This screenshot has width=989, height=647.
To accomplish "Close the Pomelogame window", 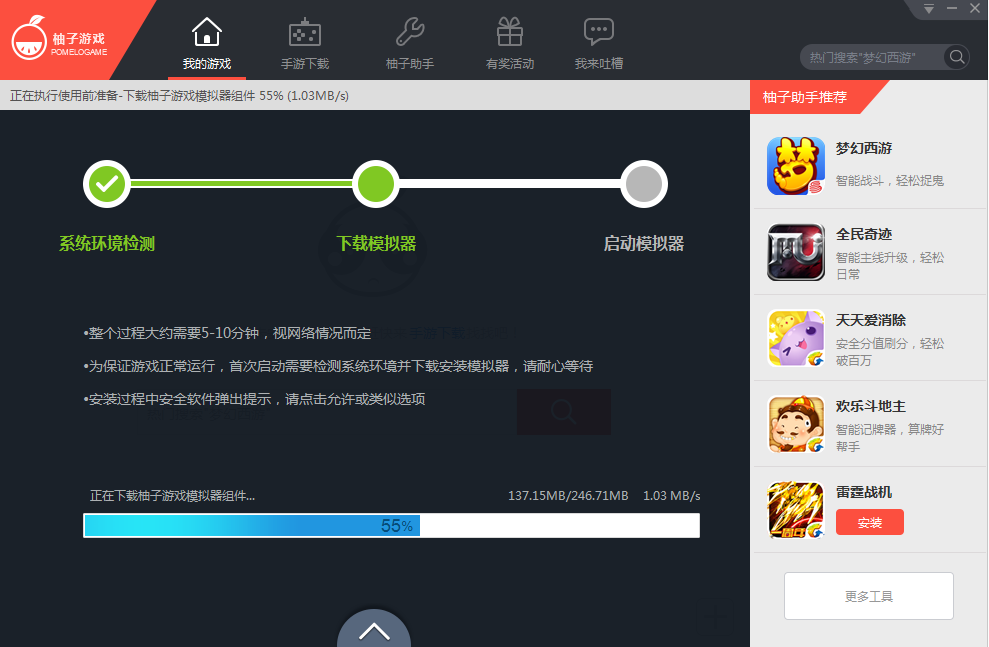I will coord(975,8).
